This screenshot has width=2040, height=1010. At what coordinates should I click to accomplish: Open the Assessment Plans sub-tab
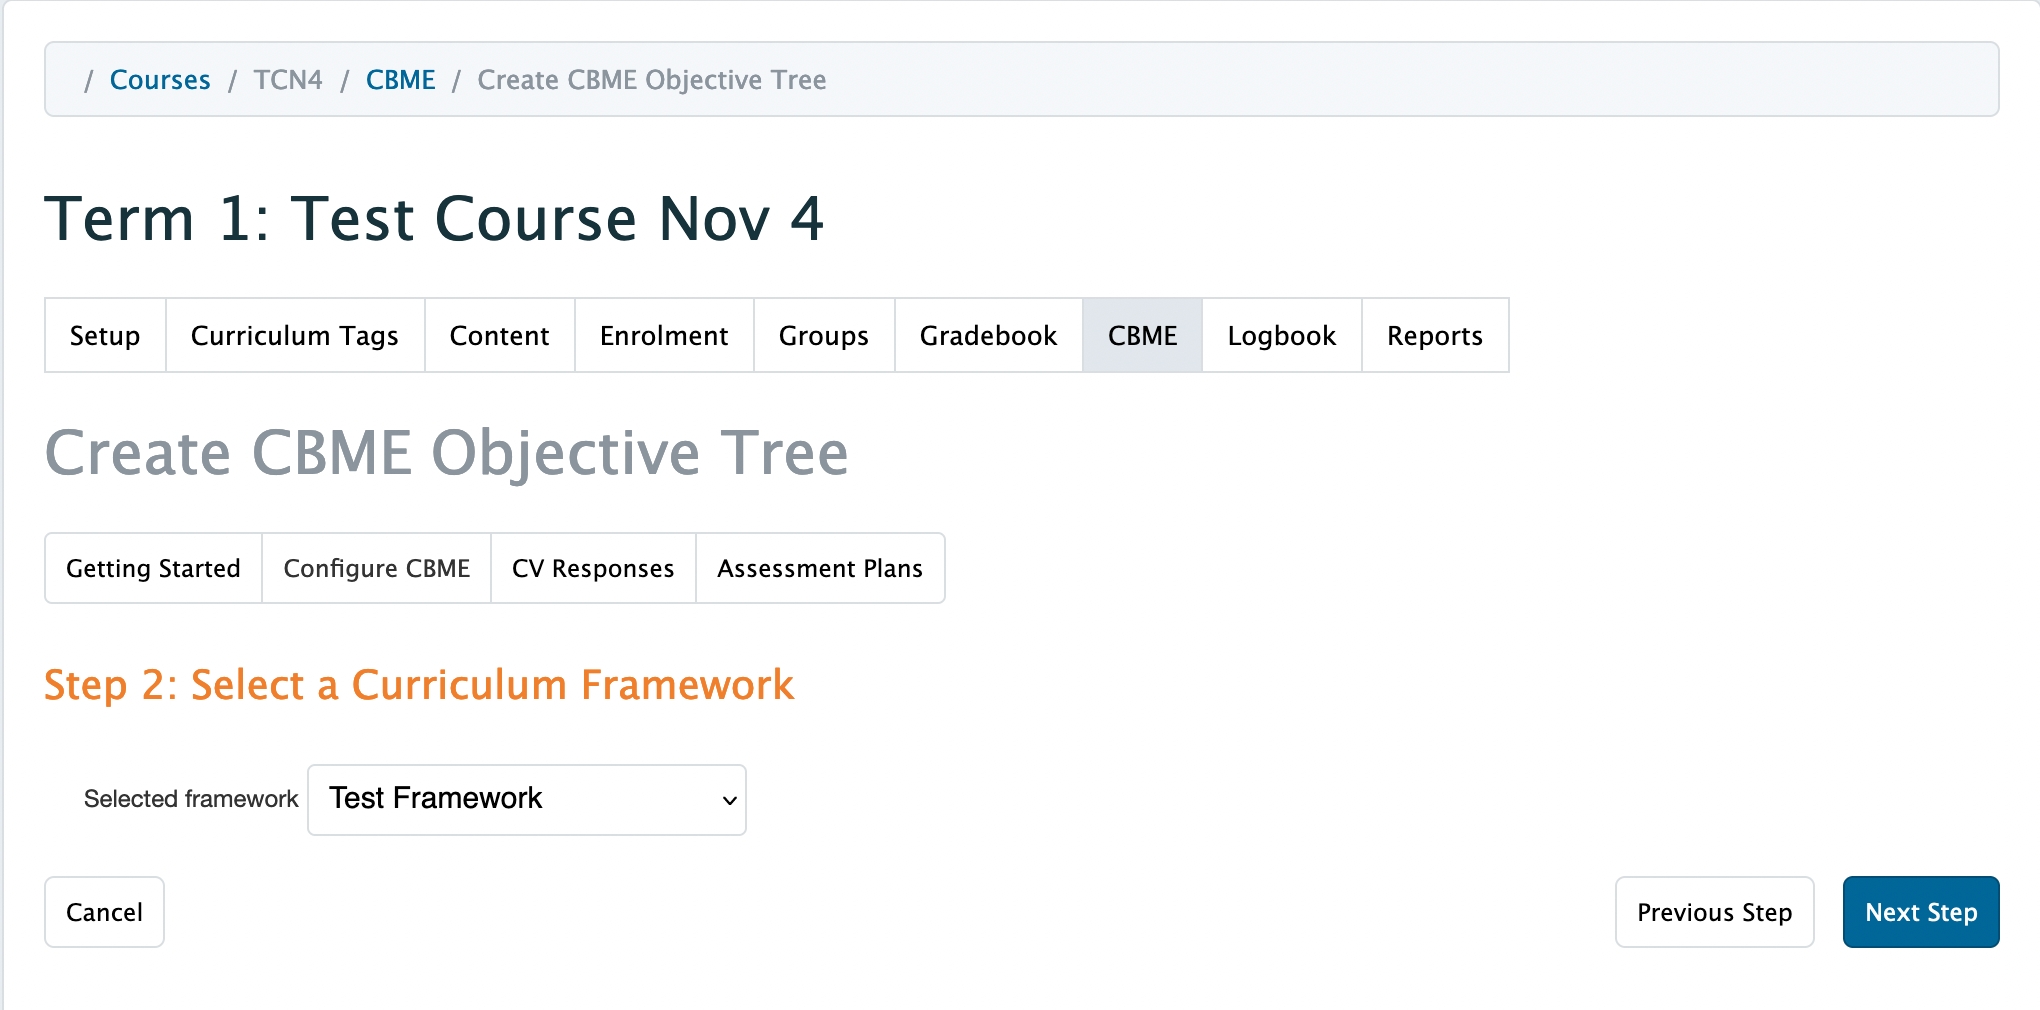819,568
